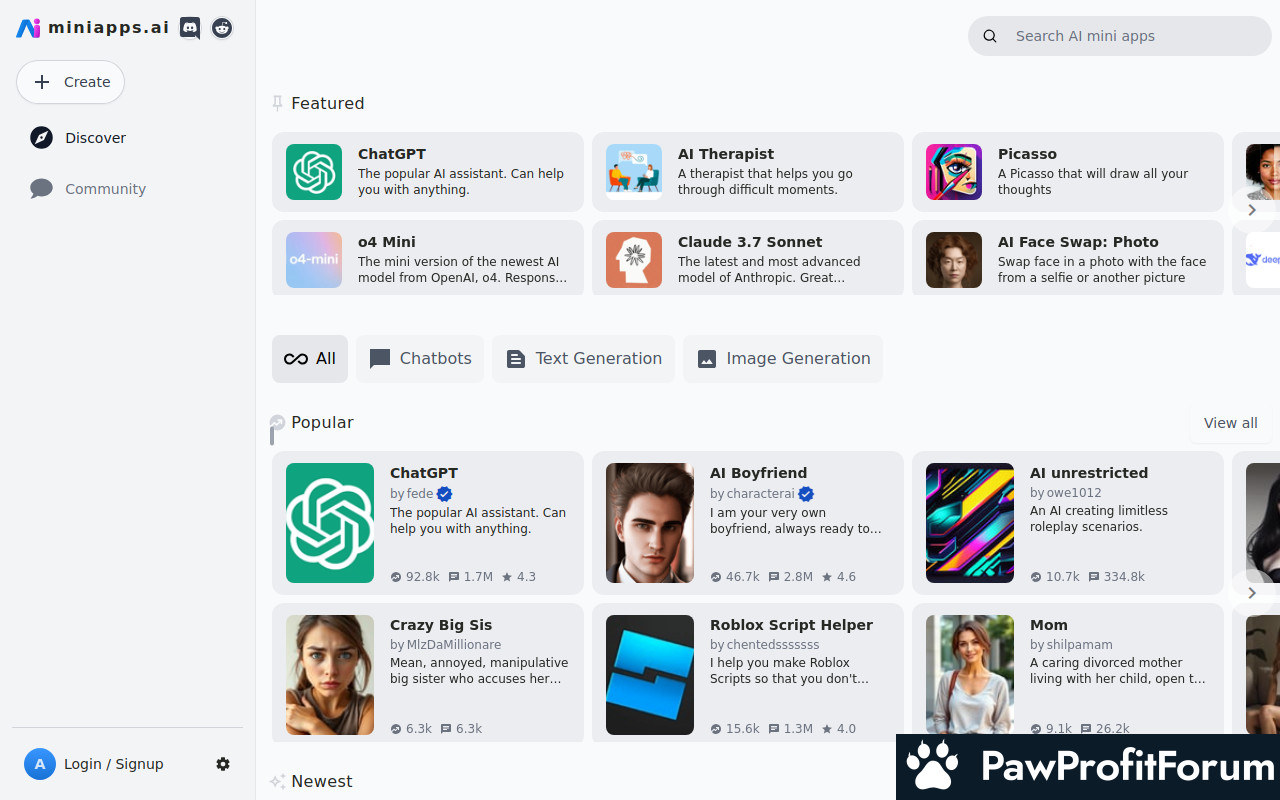Click Claude 3.7 Sonnet featured icon

[x=634, y=260]
